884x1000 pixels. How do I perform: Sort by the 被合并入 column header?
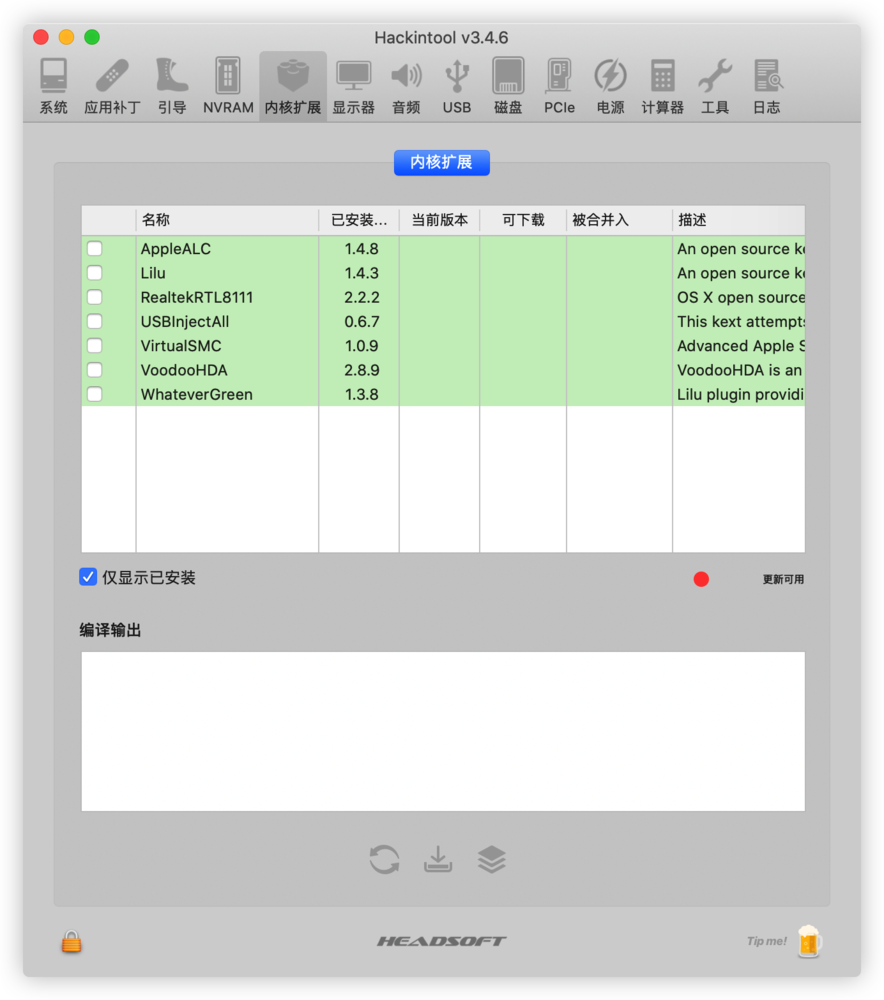point(619,220)
